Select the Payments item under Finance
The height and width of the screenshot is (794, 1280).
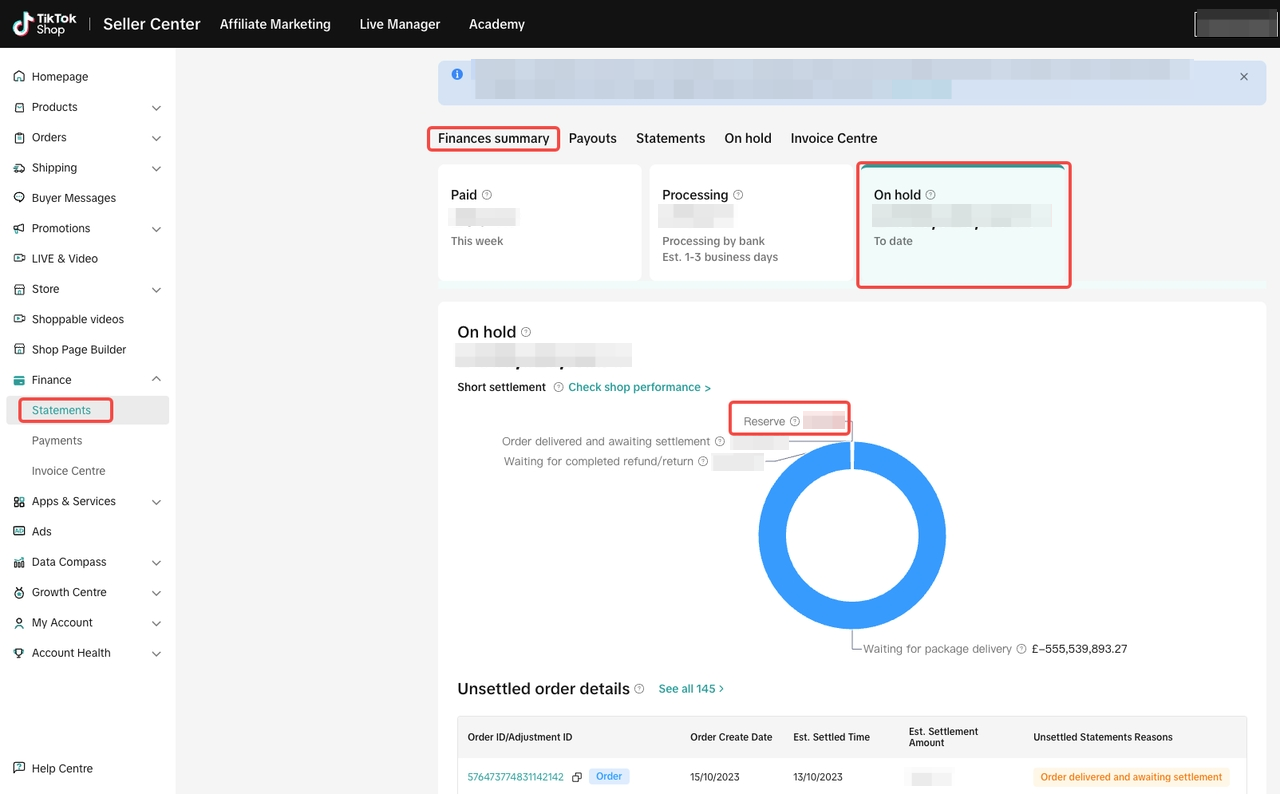[57, 441]
